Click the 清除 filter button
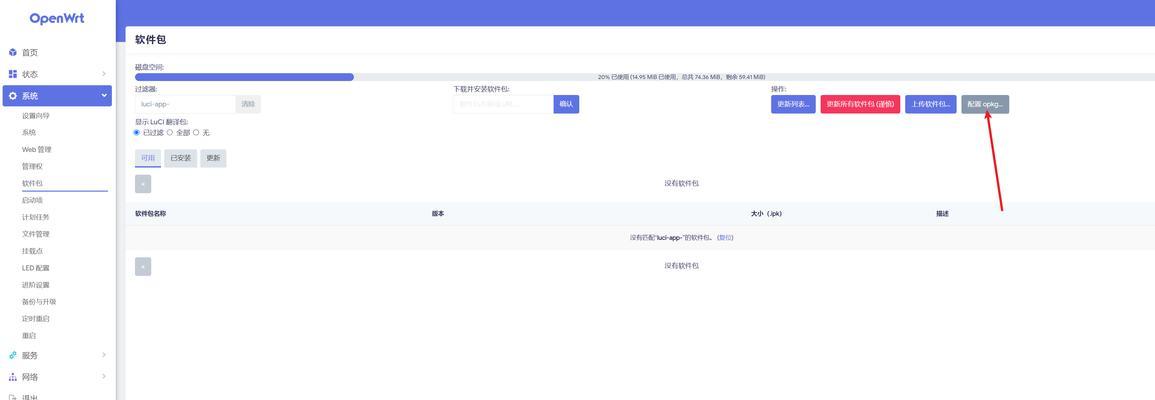The image size is (1155, 400). point(248,104)
